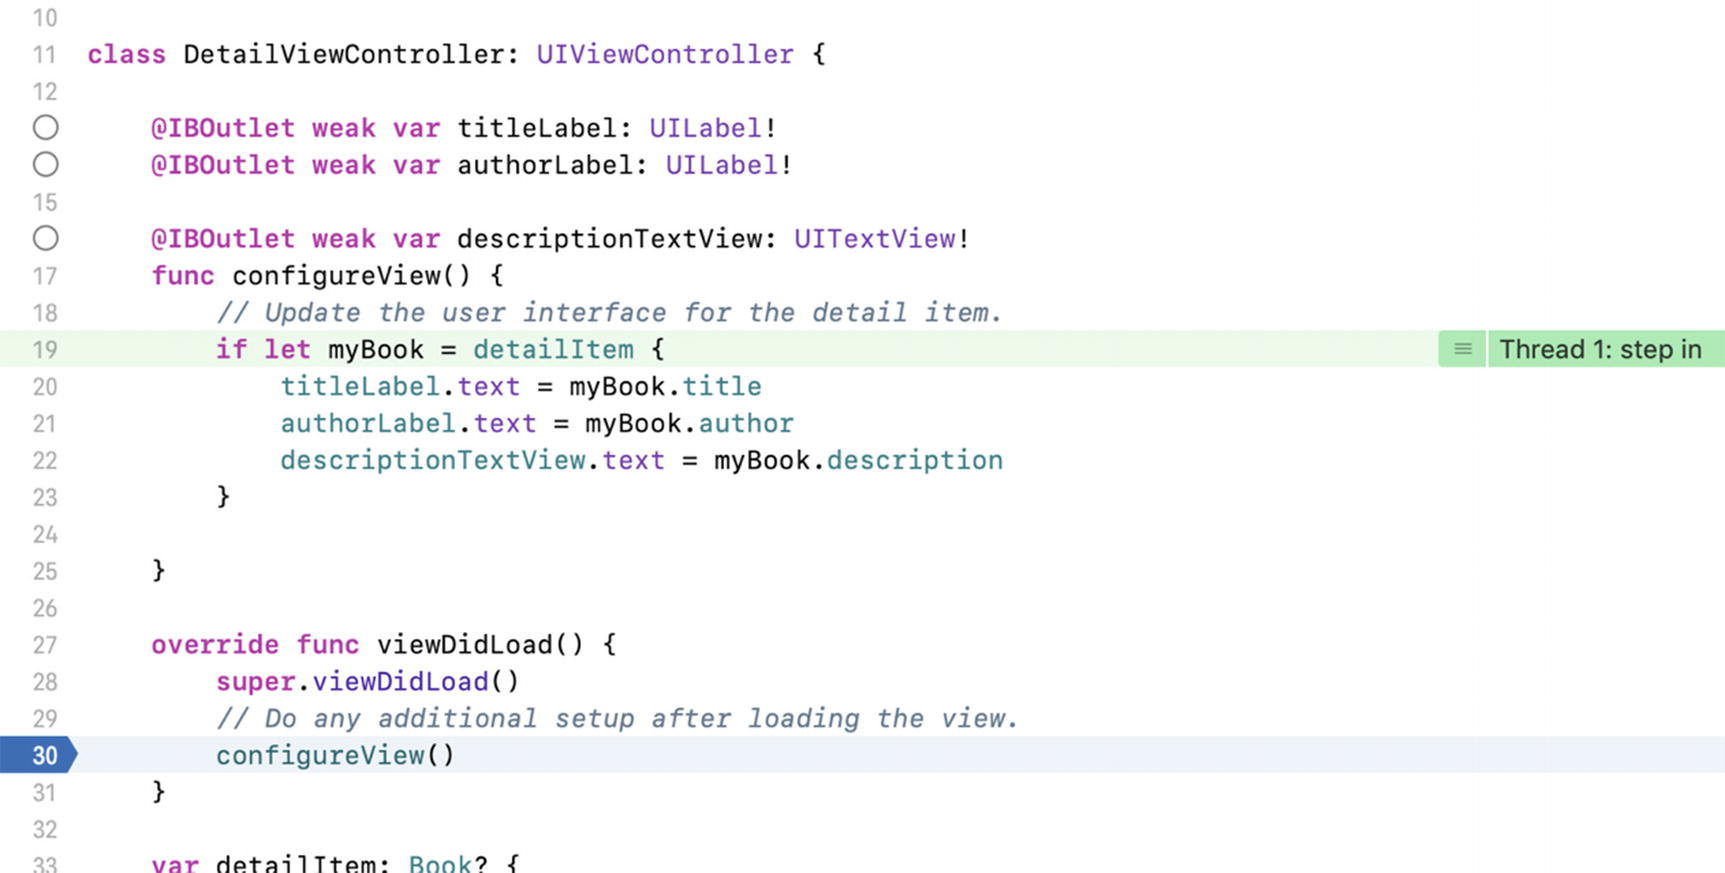Click 'myBook.author' on line 21
The image size is (1725, 873).
click(689, 424)
